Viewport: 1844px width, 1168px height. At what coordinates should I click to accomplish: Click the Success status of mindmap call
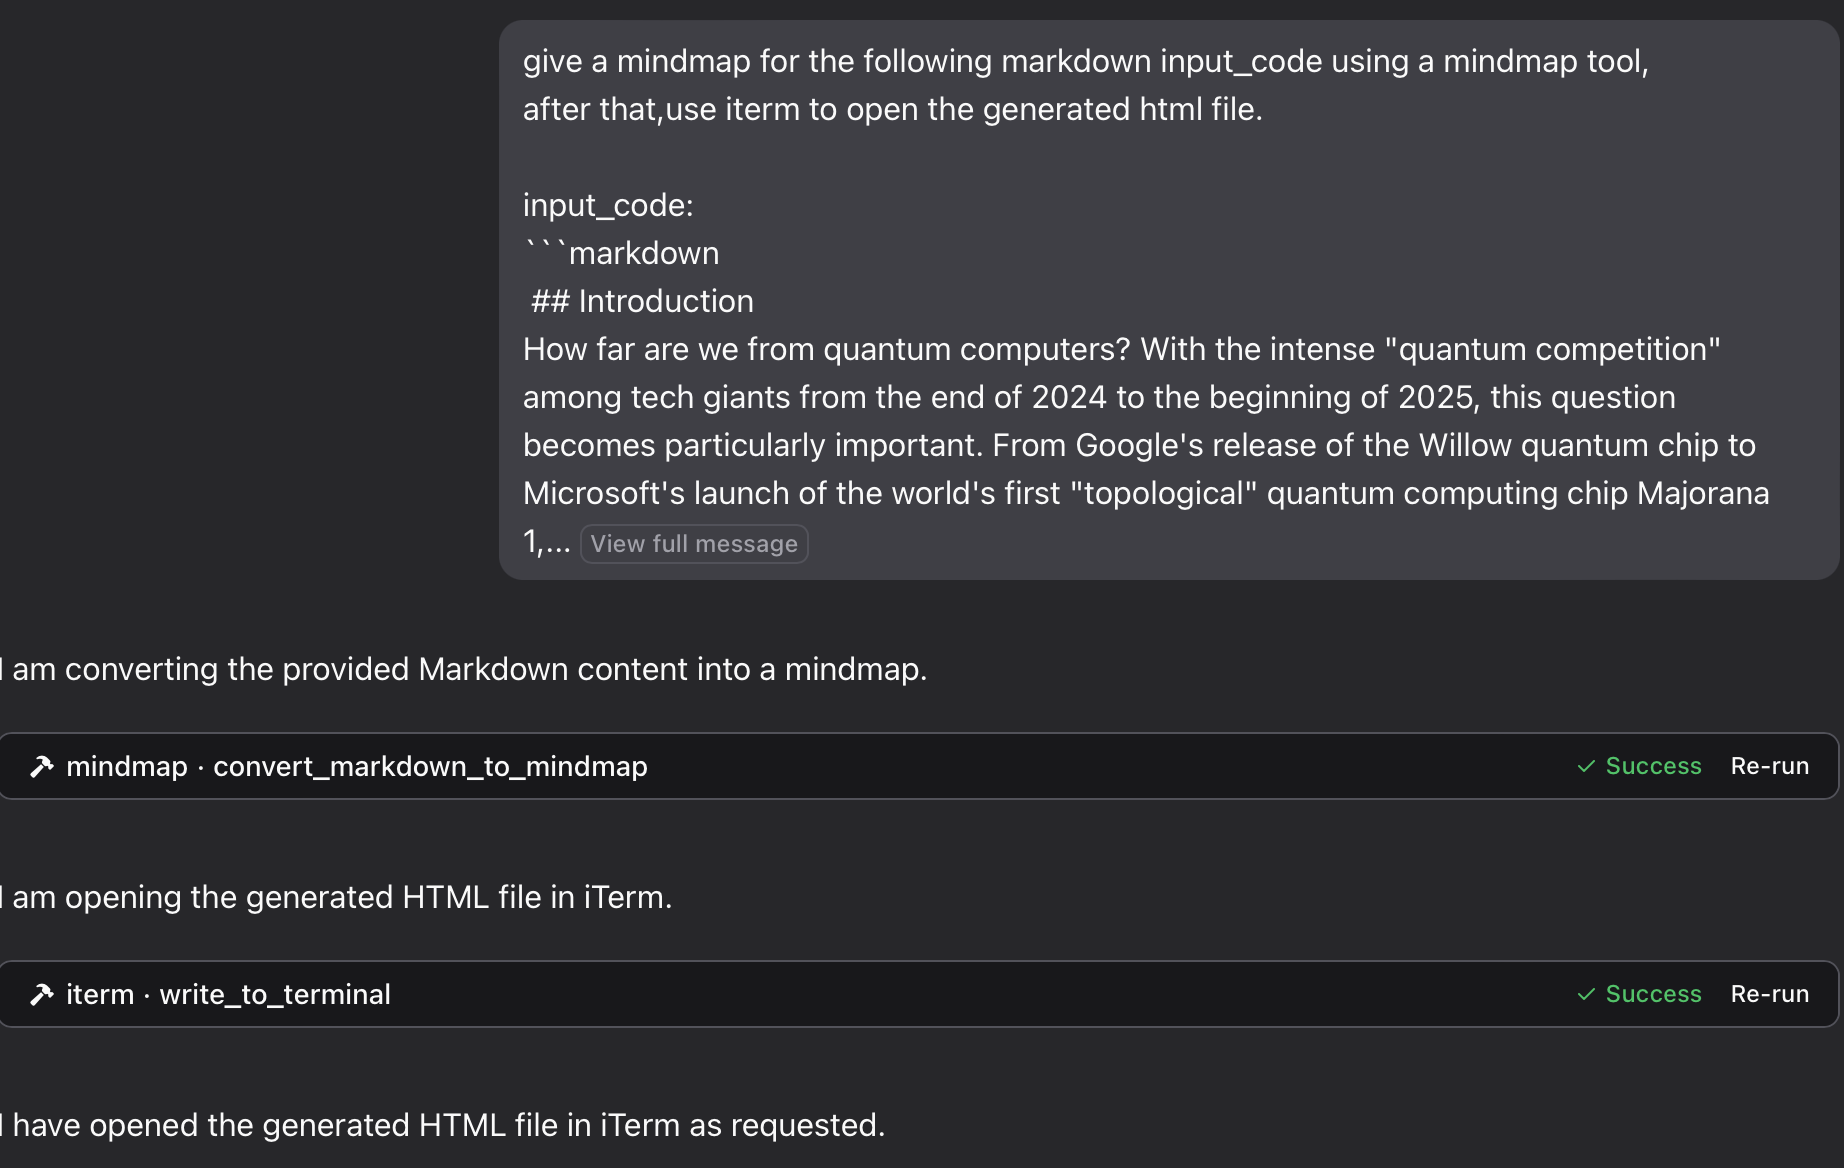click(1653, 767)
